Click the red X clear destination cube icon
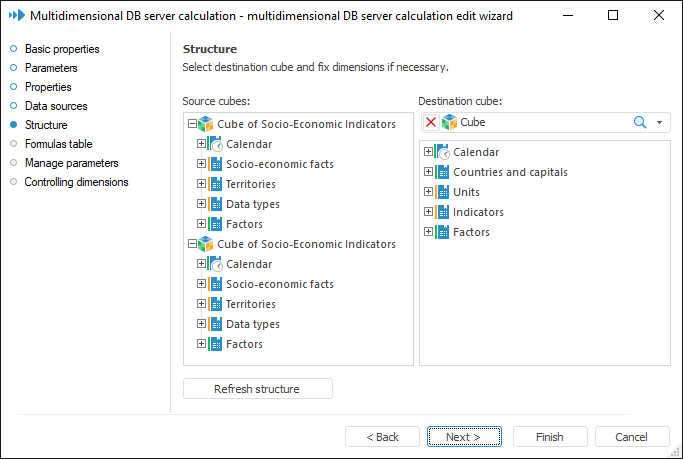The width and height of the screenshot is (683, 460). 431,122
